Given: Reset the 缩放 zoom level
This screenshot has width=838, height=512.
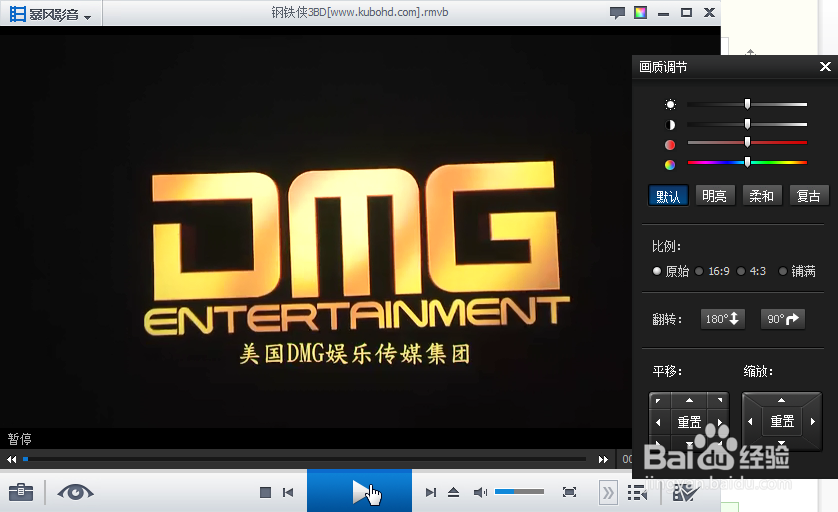Looking at the screenshot, I should click(x=782, y=422).
